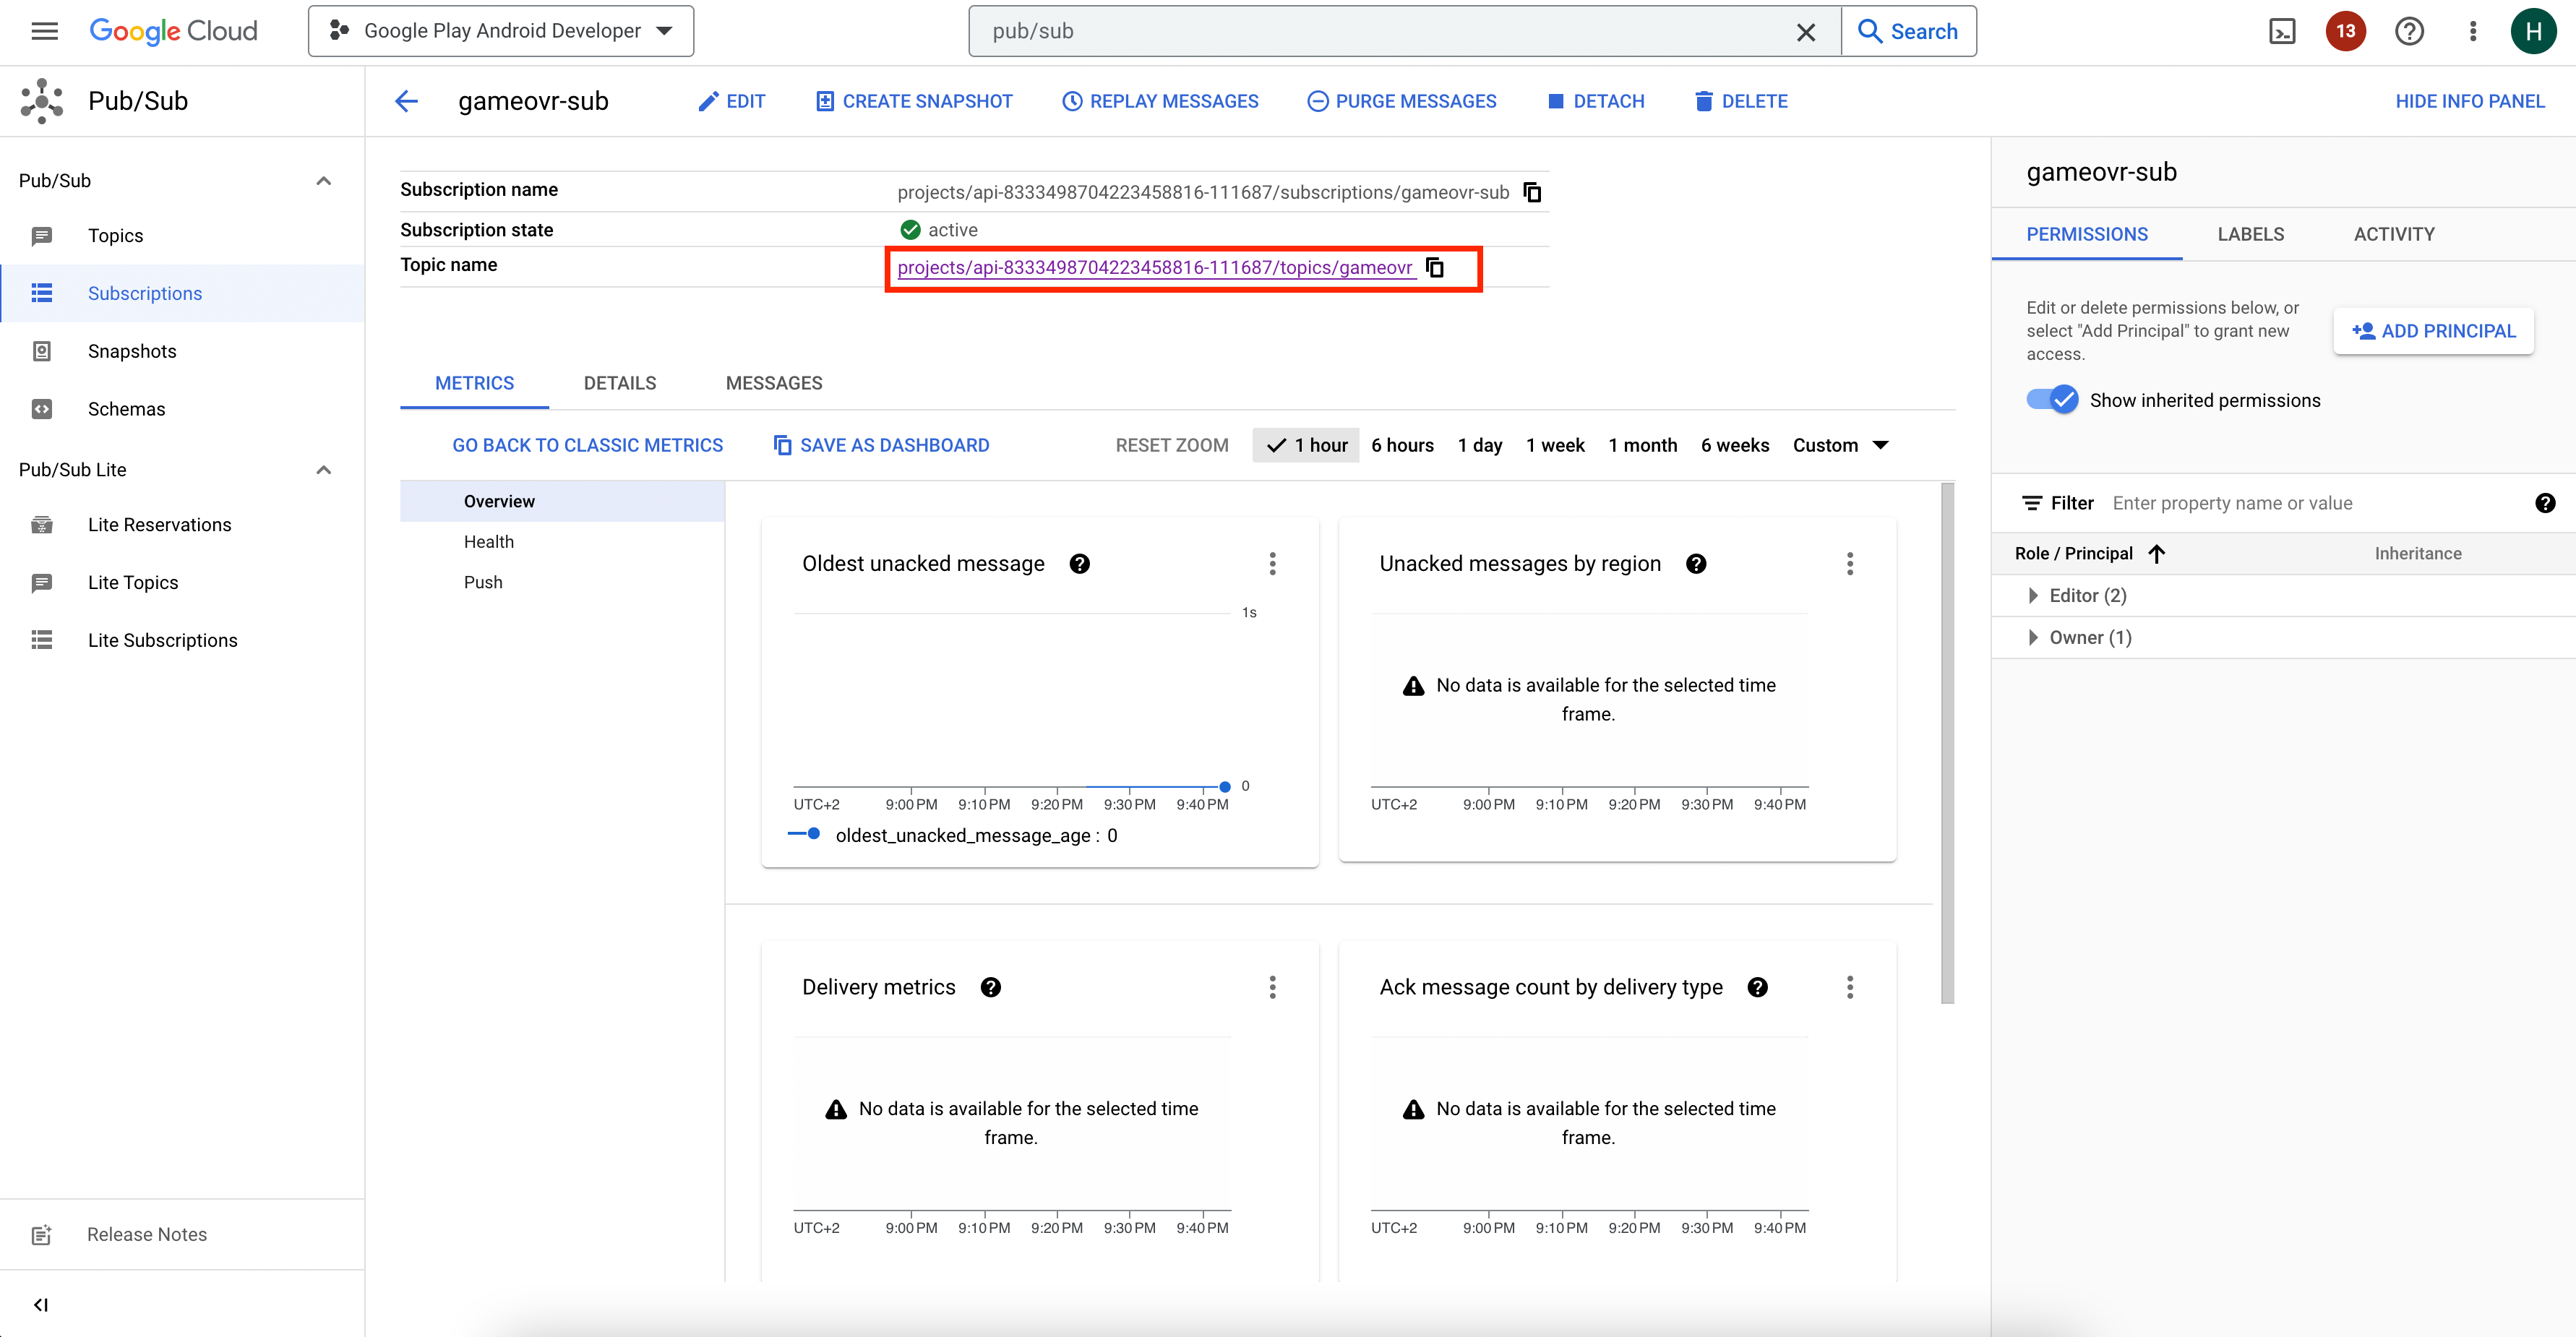Screen dimensions: 2576x1337
Task: Collapse the left sidebar with the arrow icon
Action: pos(41,1305)
